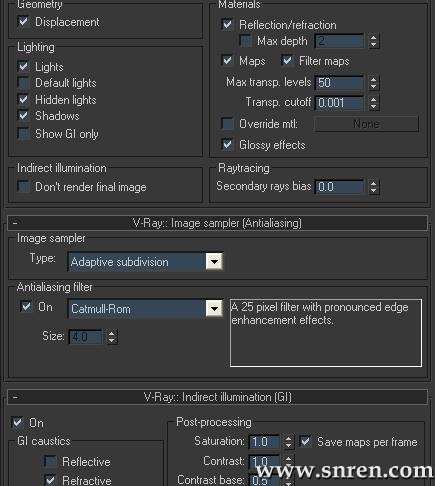Toggle the Displacement checkbox
The width and height of the screenshot is (435, 486).
coord(23,22)
